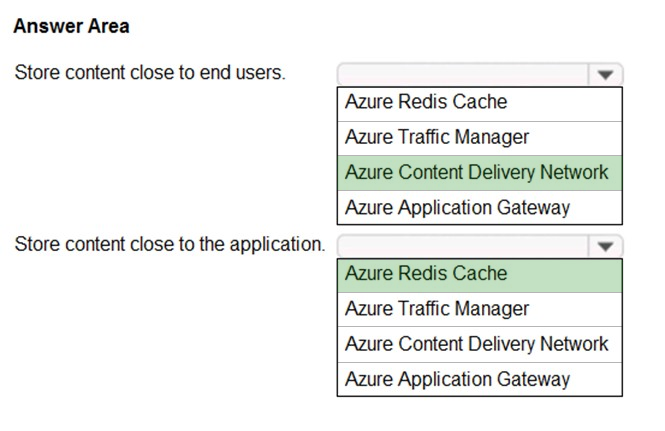This screenshot has height=431, width=665.
Task: Select Azure Redis Cache in the second list
Action: tap(480, 275)
